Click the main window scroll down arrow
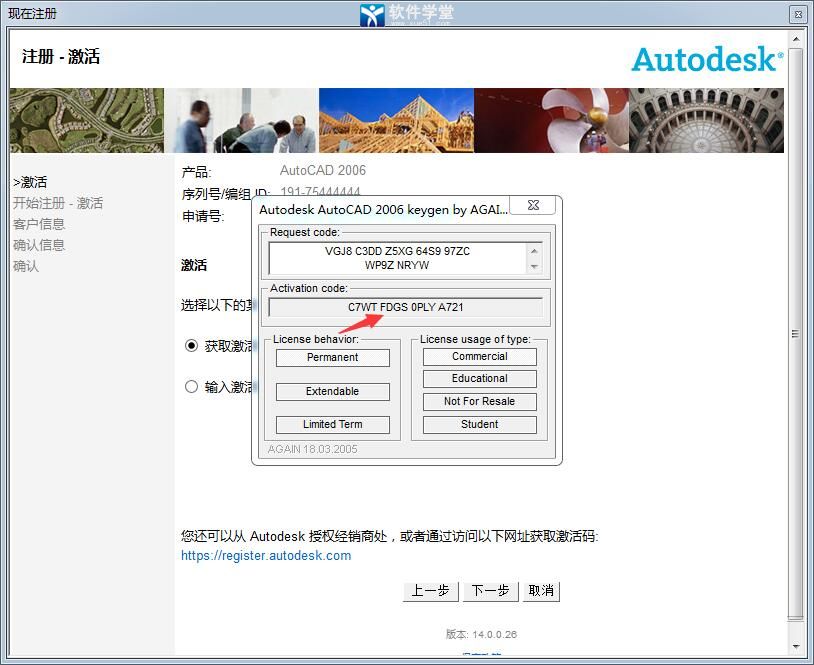Image resolution: width=814 pixels, height=665 pixels. coord(796,647)
